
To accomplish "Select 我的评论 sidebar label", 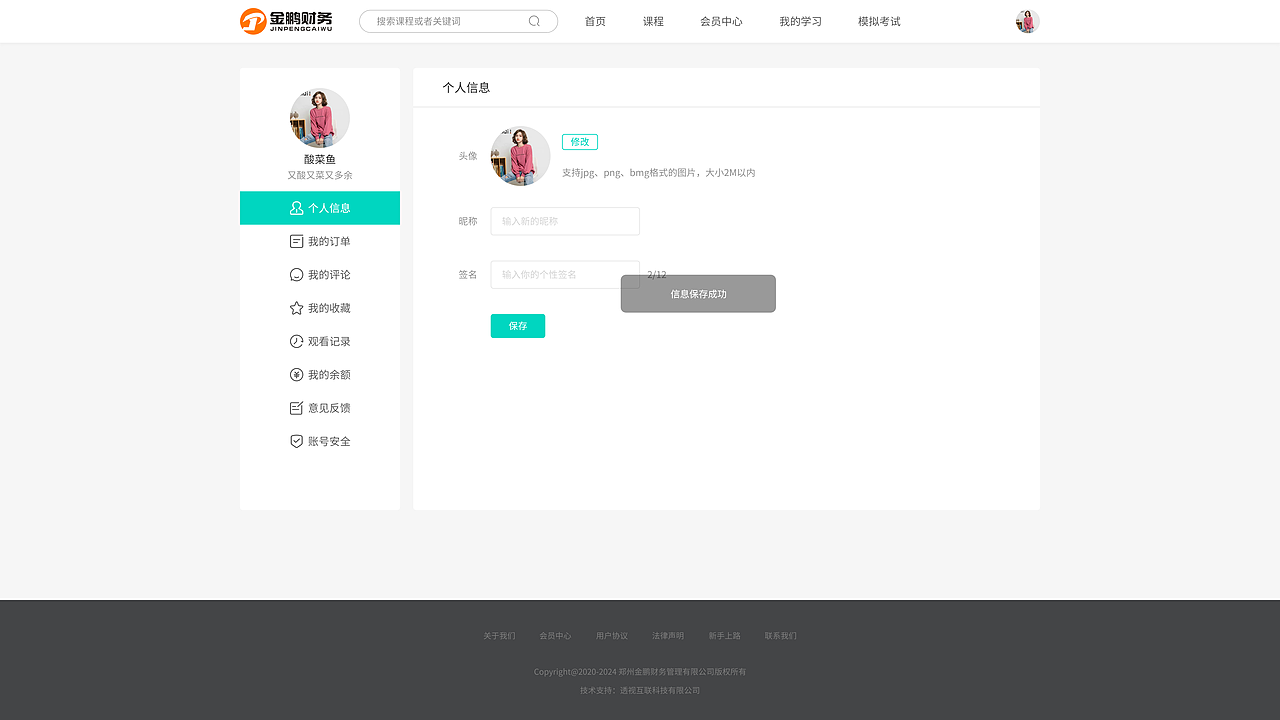I will pos(329,275).
